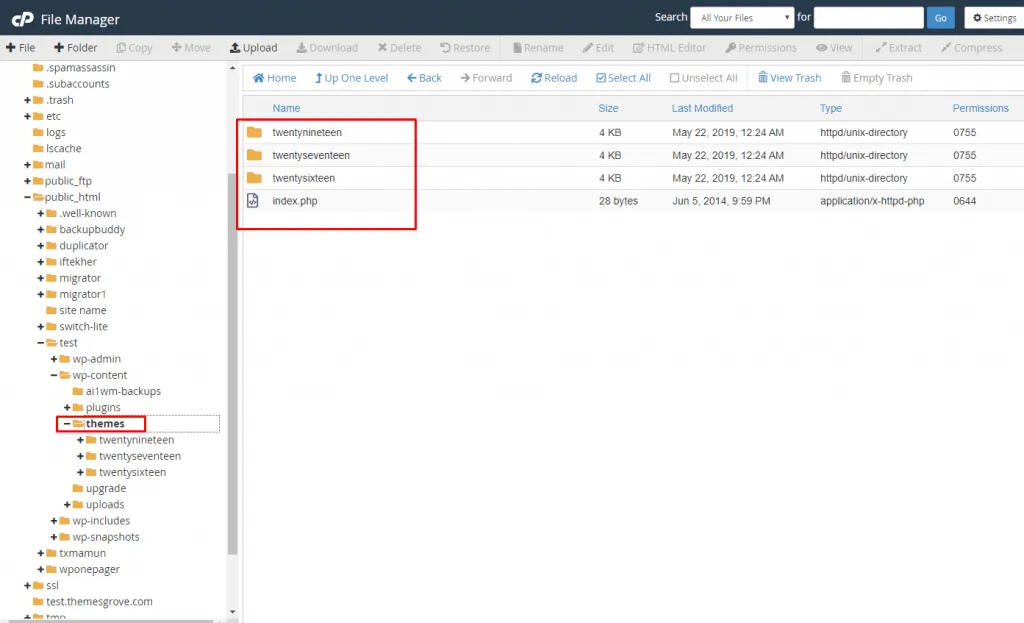This screenshot has width=1024, height=623.
Task: Expand the etc folder in tree
Action: 27,116
